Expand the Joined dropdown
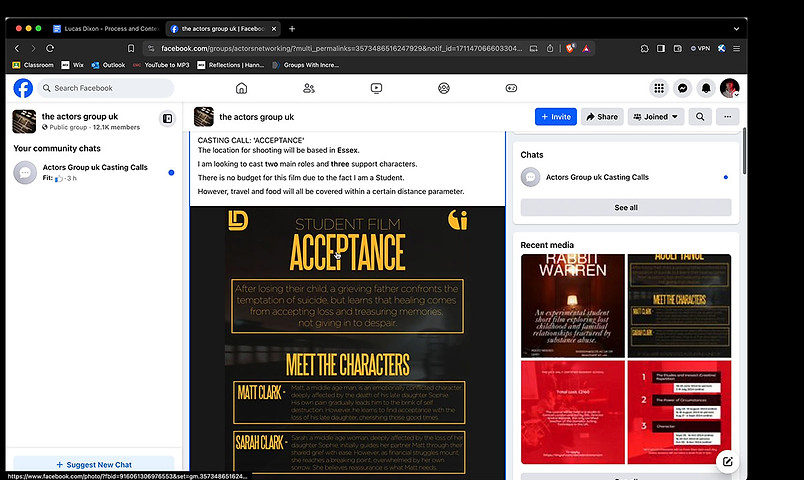Image resolution: width=804 pixels, height=480 pixels. click(x=656, y=117)
